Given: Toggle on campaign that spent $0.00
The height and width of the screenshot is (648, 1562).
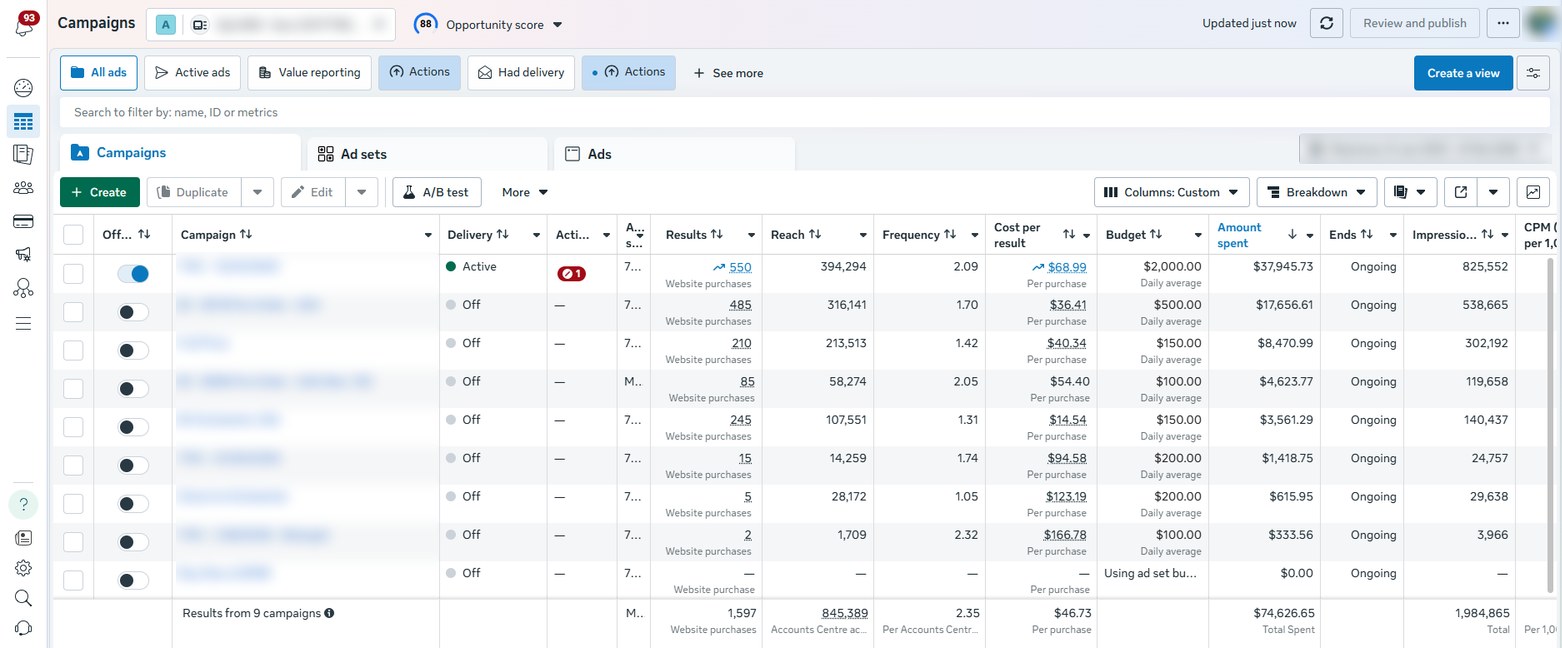Looking at the screenshot, I should coord(133,580).
